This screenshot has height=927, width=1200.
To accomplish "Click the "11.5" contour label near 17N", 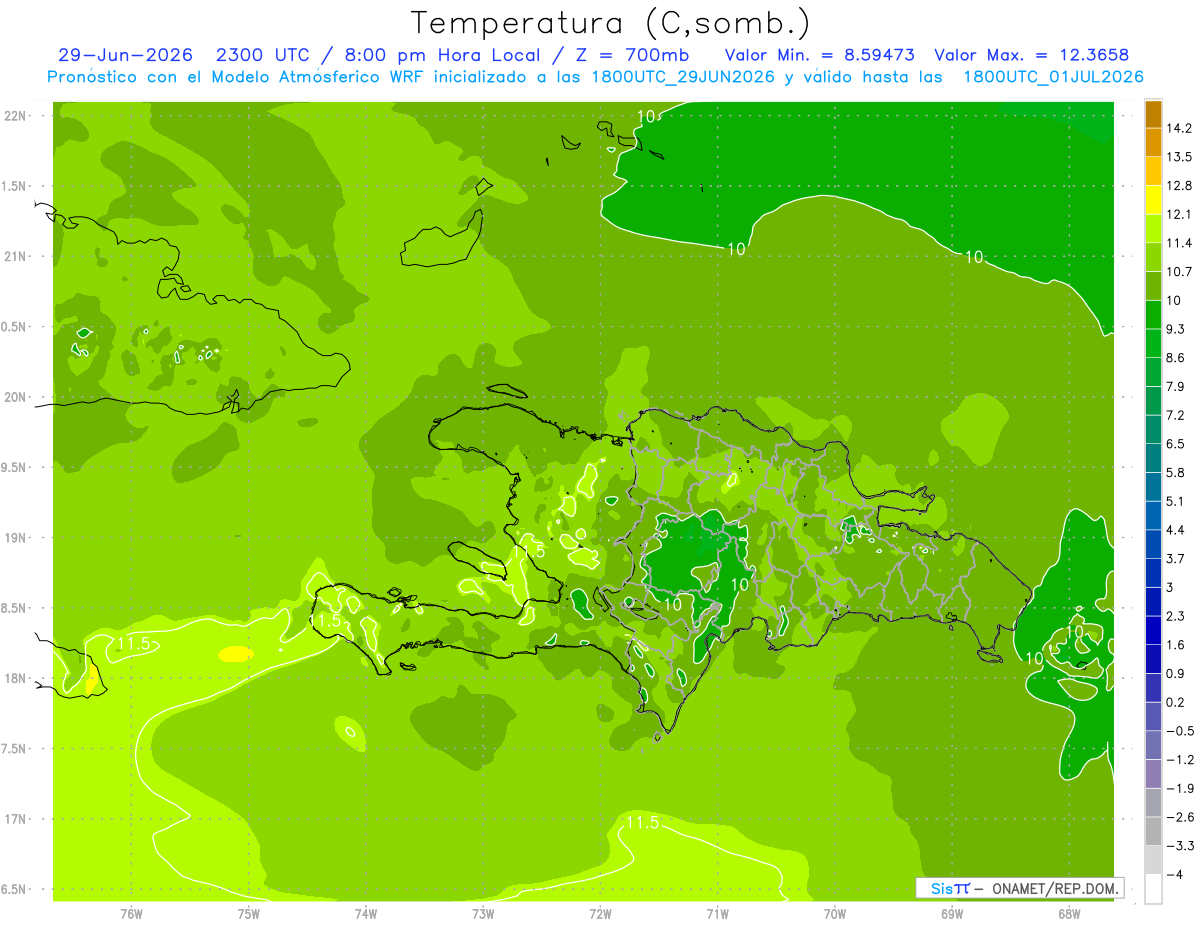I will coord(642,823).
